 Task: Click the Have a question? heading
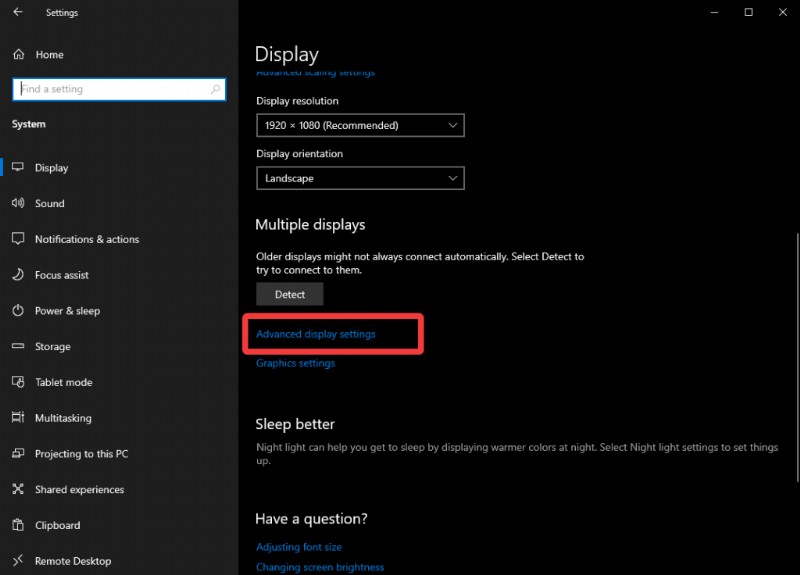point(311,519)
